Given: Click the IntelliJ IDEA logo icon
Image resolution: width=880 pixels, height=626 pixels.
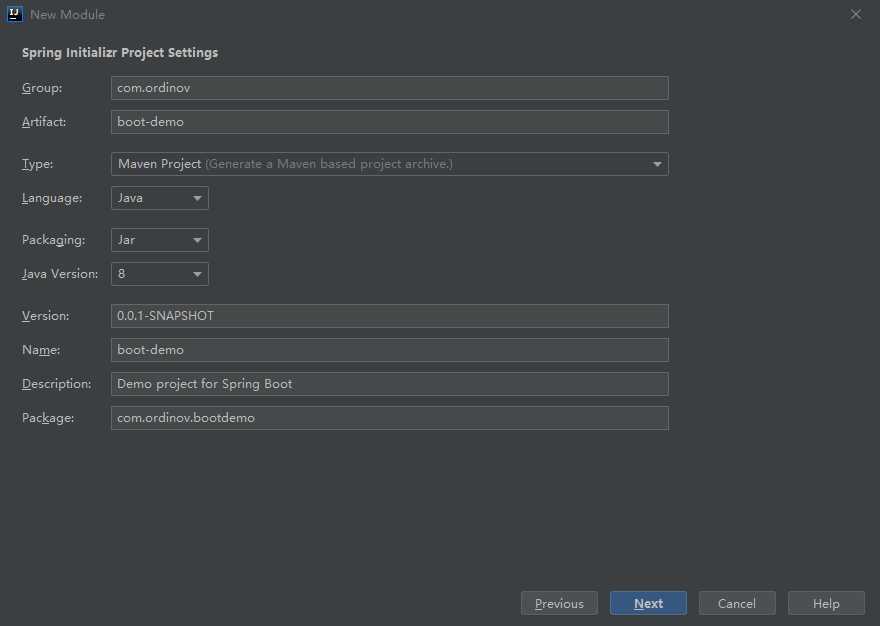Looking at the screenshot, I should pyautogui.click(x=15, y=14).
